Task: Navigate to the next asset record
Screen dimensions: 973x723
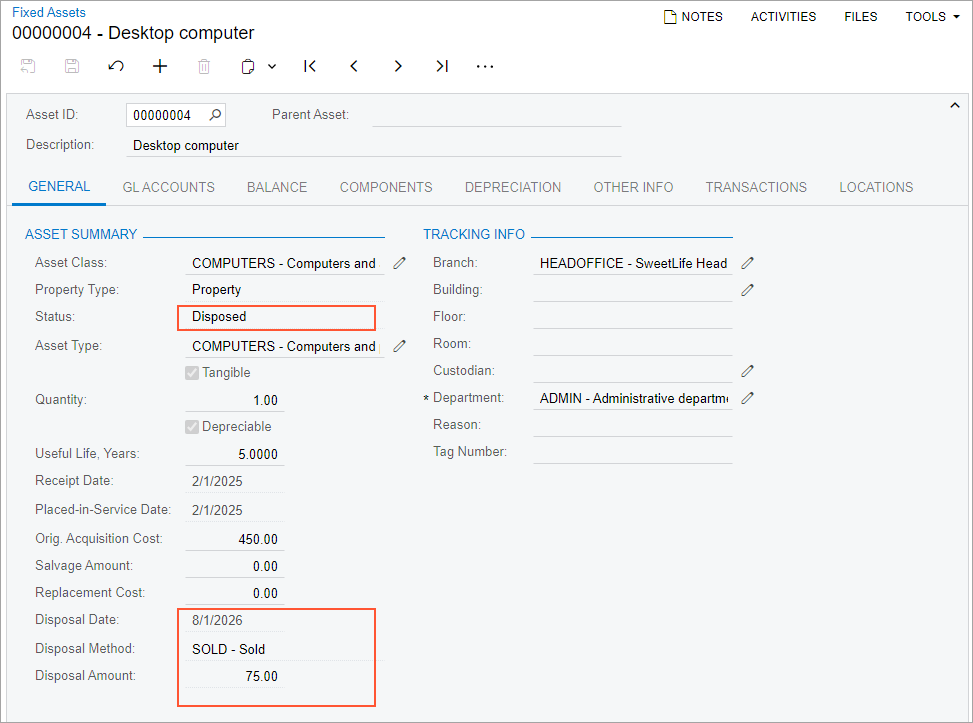Action: 398,66
